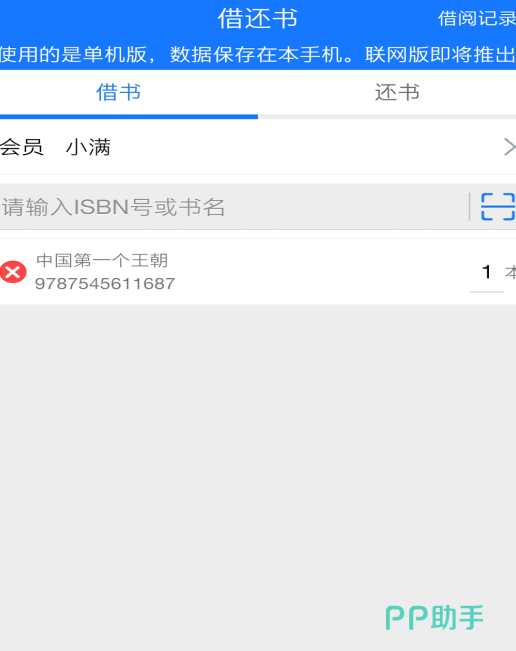
Task: Remove 中国第一个王朝 with the red X icon
Action: click(13, 272)
